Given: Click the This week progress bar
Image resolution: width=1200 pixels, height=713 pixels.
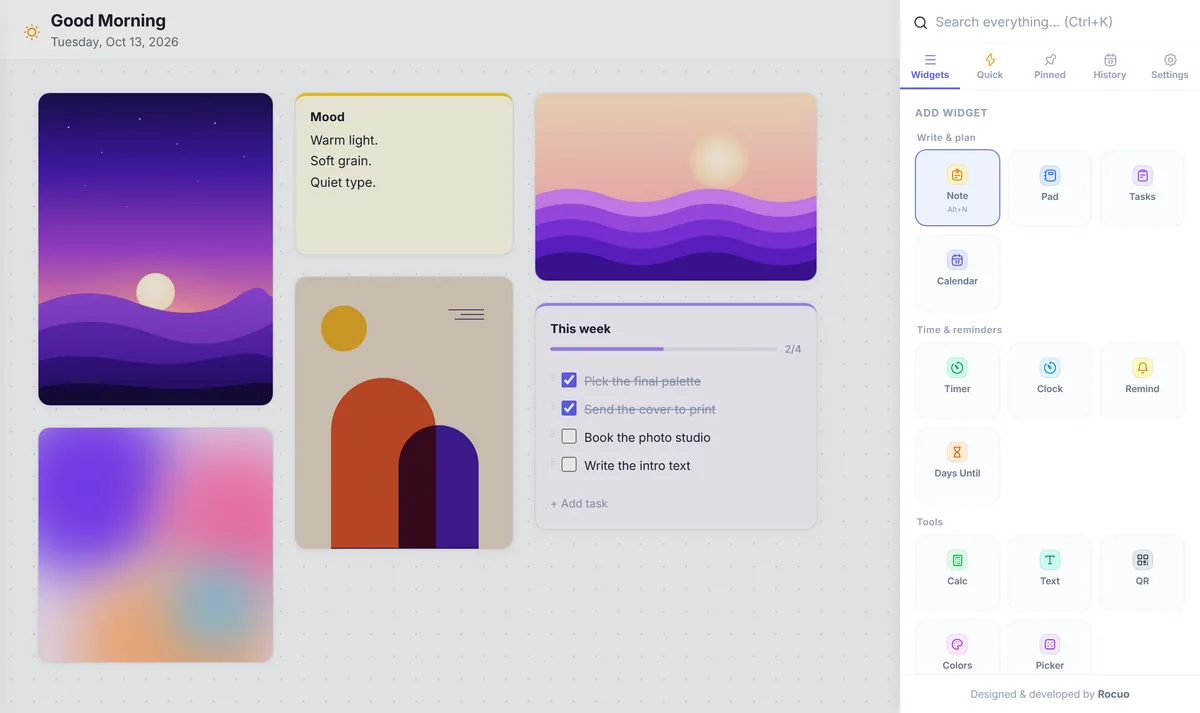Looking at the screenshot, I should click(664, 349).
